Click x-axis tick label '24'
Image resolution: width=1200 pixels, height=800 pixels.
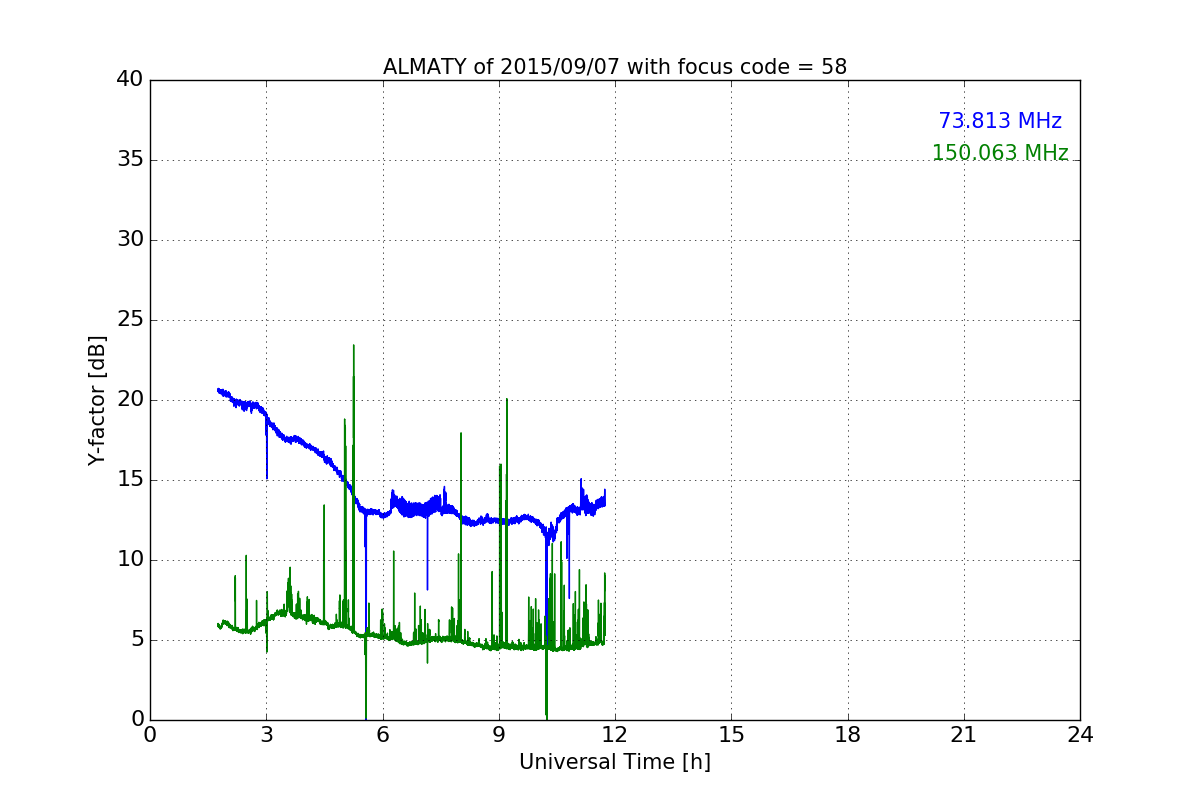[1080, 735]
